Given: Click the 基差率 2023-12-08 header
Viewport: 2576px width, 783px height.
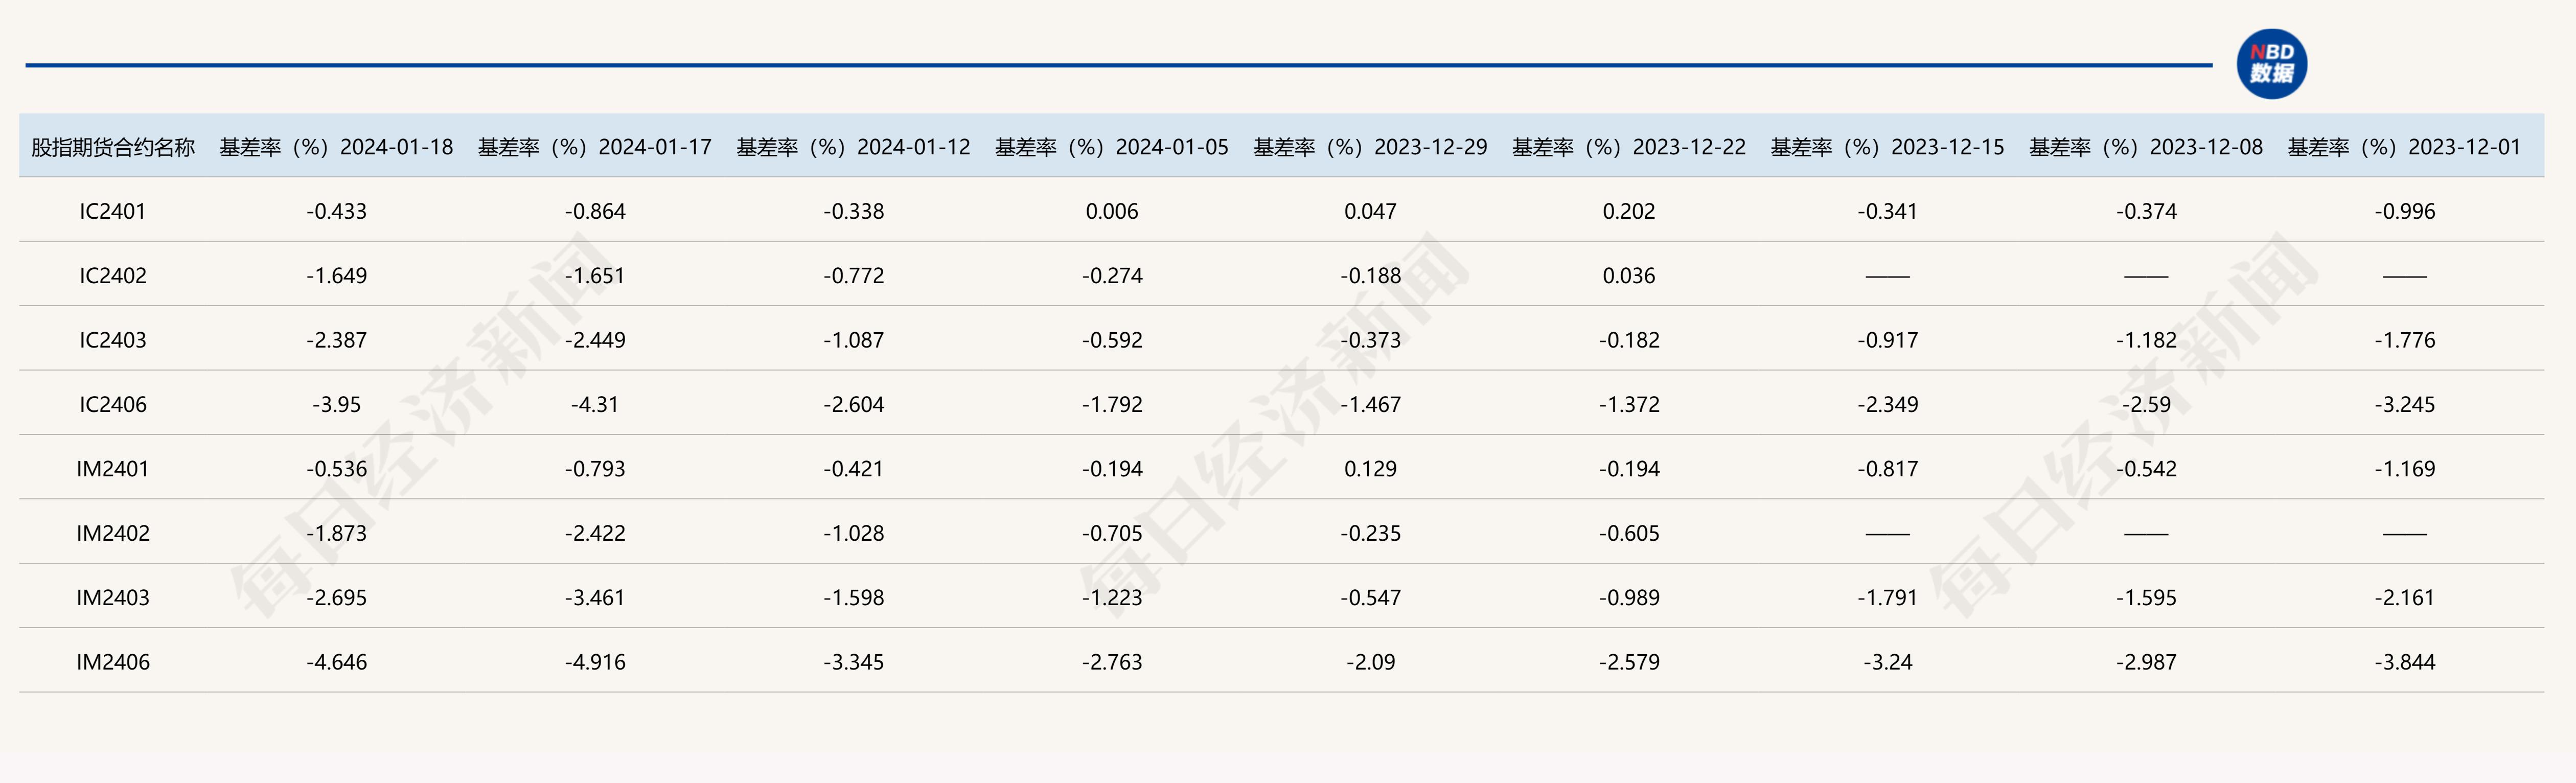Looking at the screenshot, I should [2145, 147].
